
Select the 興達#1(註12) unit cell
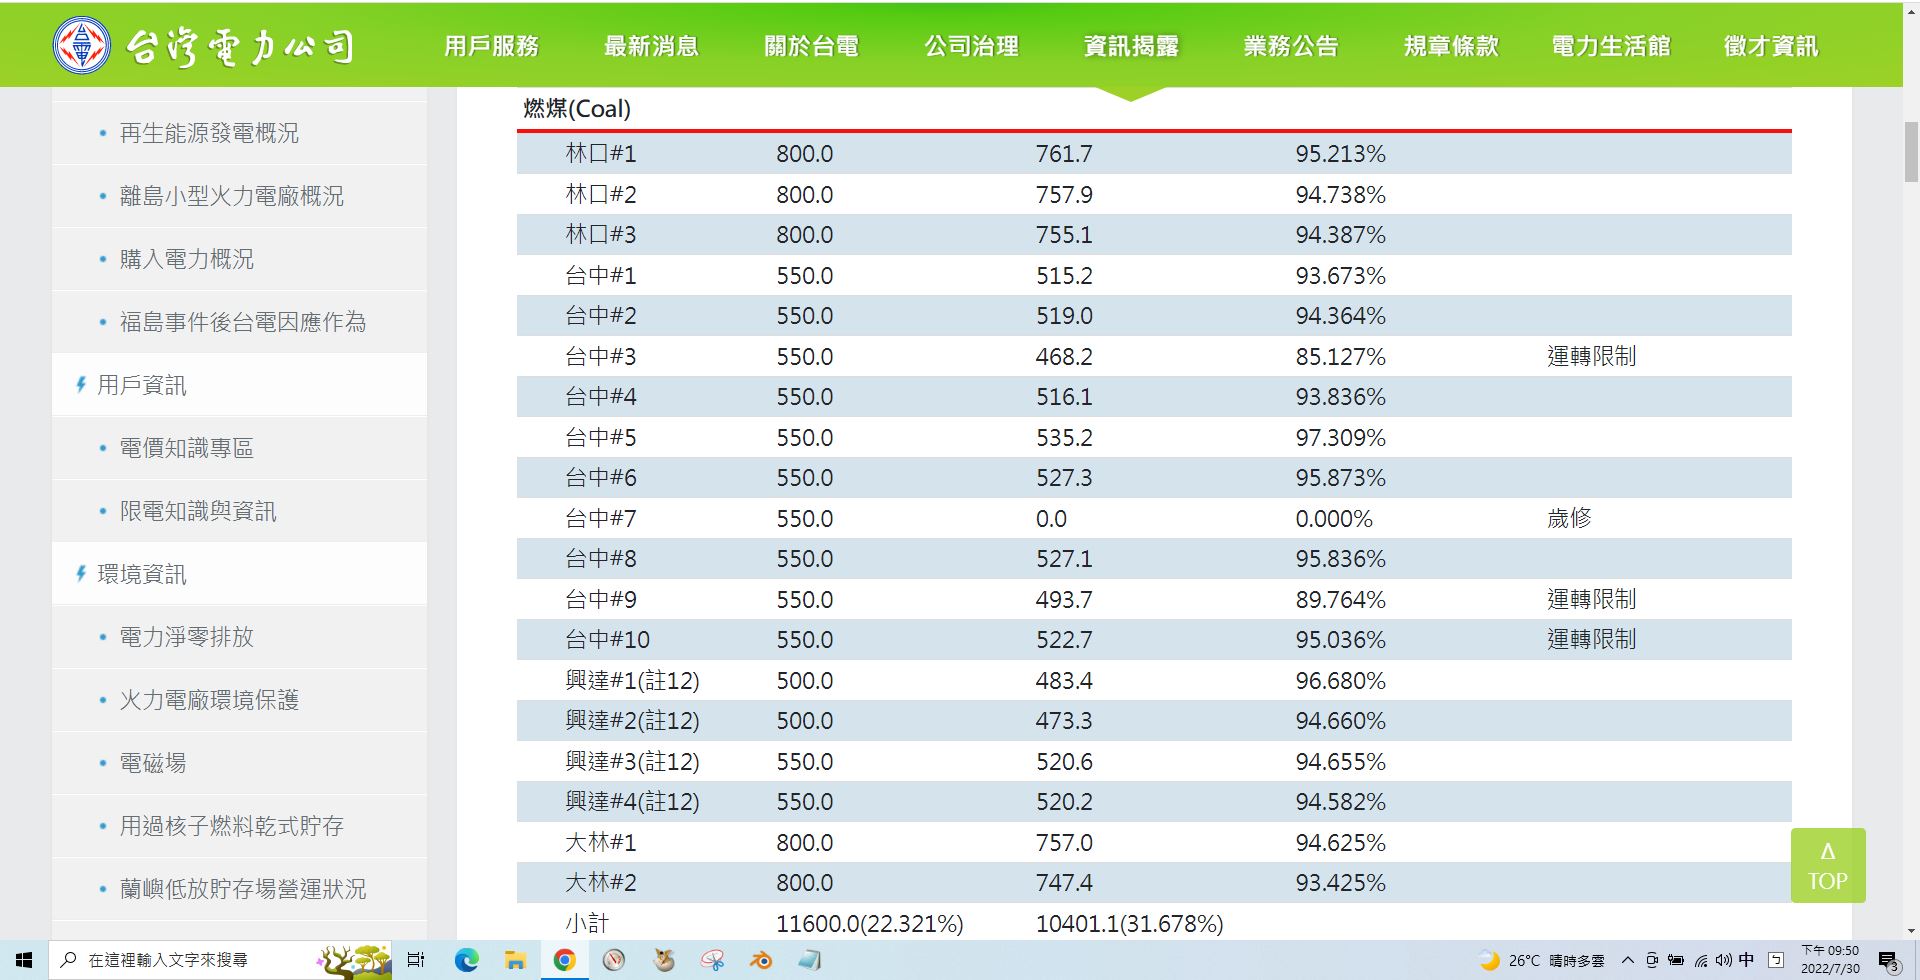coord(632,681)
